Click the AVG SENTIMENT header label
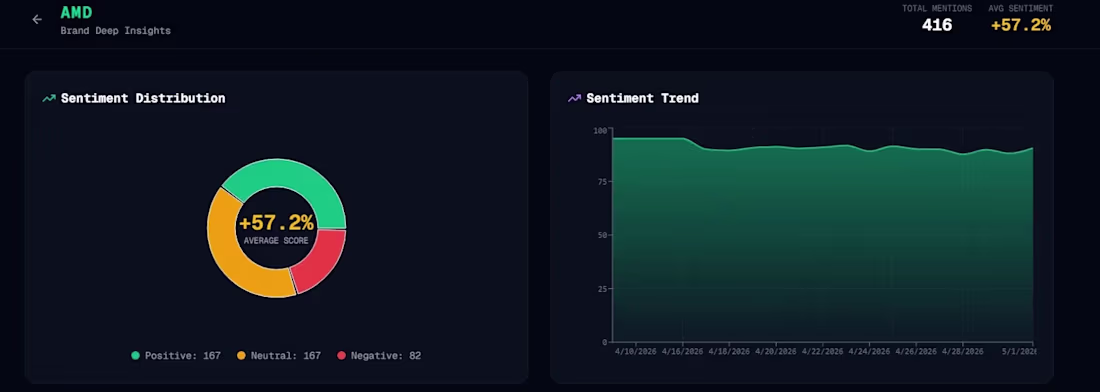1100x392 pixels. tap(1021, 8)
